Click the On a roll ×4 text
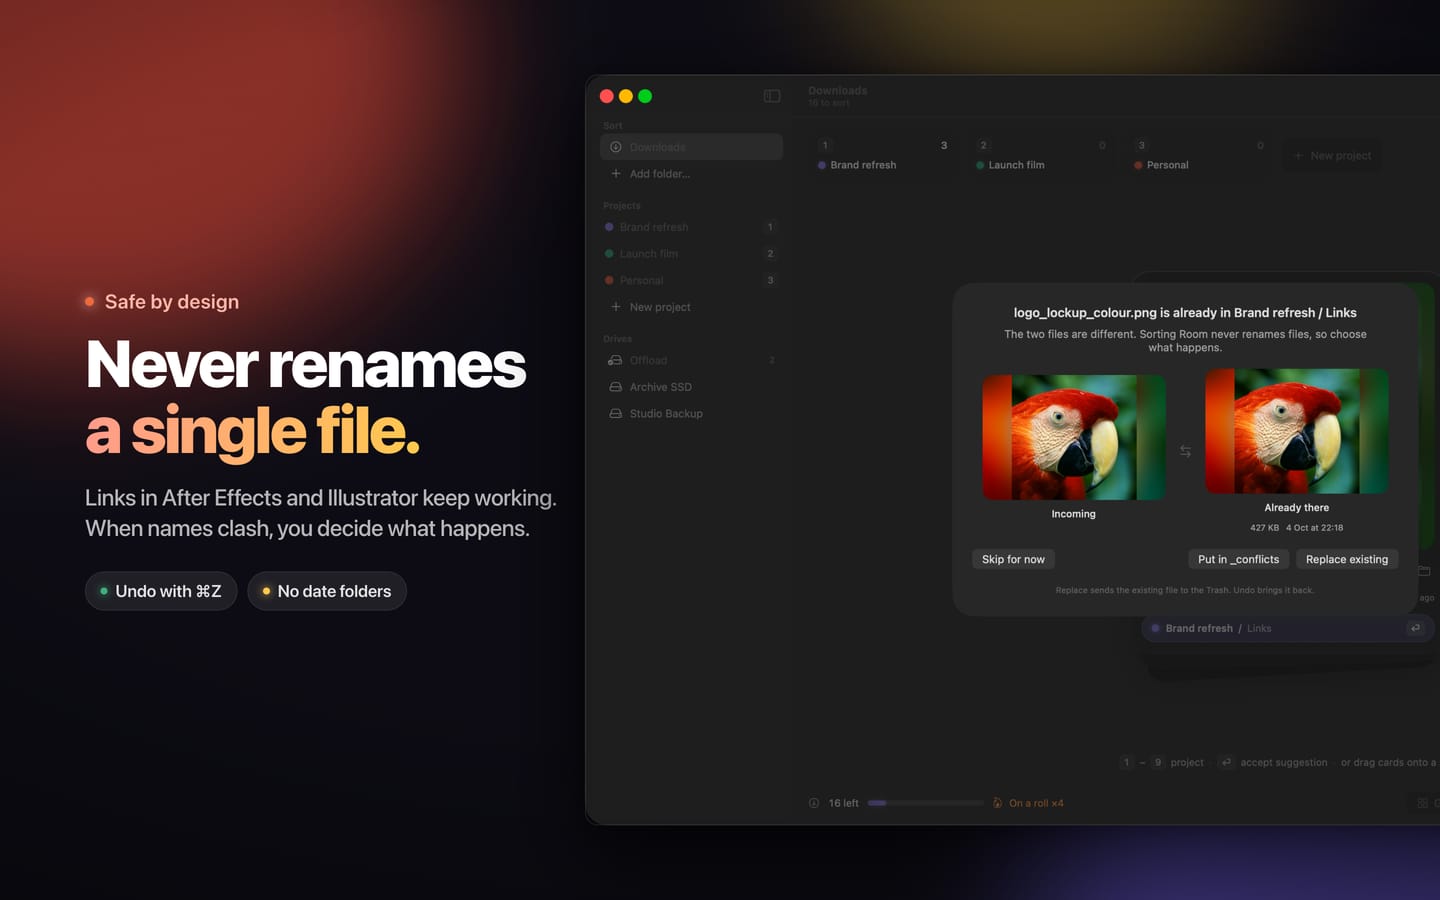 click(x=1036, y=803)
